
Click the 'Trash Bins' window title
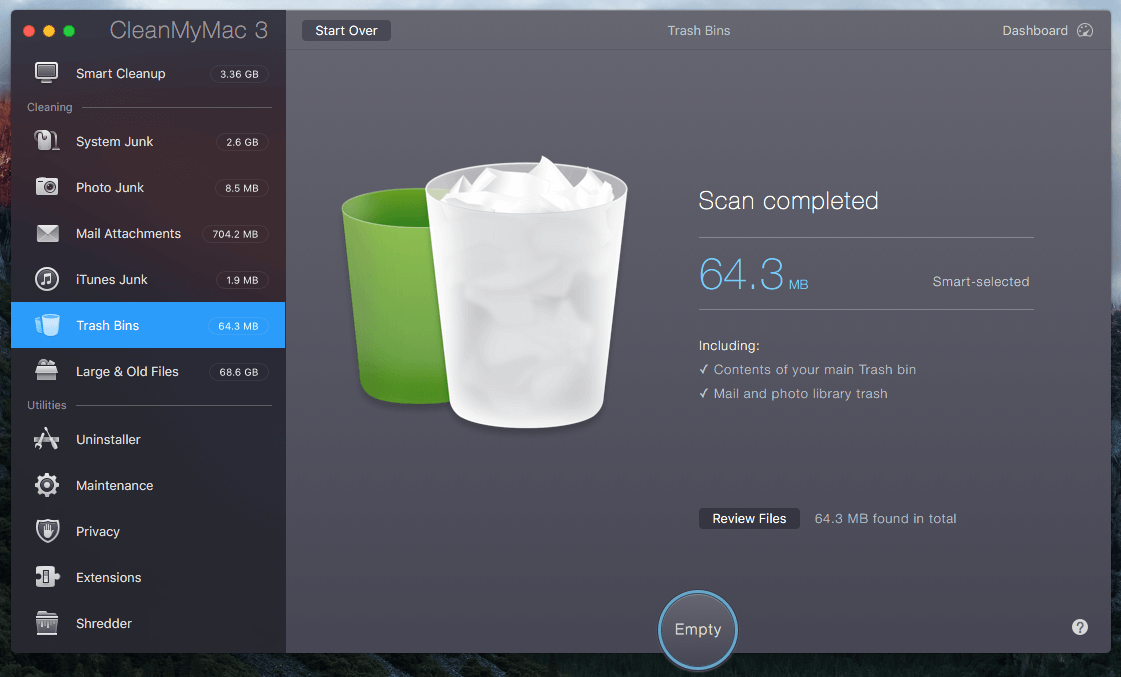tap(698, 31)
